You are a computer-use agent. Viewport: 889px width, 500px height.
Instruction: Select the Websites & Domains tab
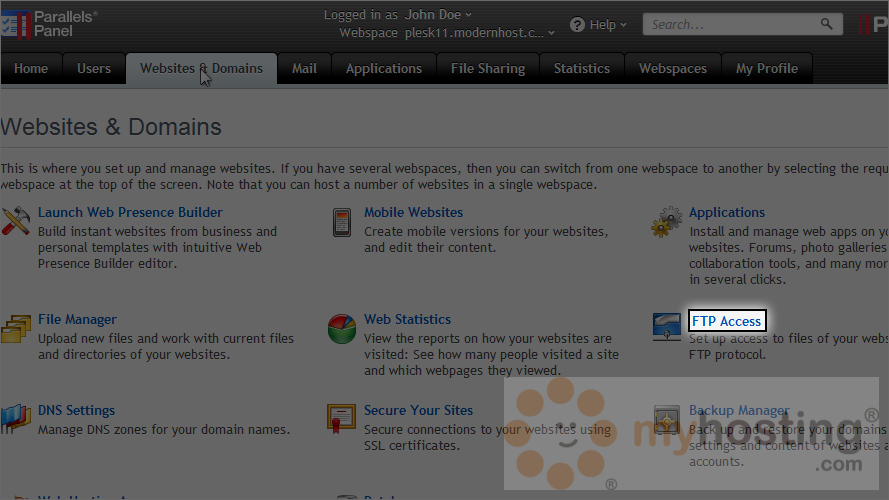coord(201,69)
